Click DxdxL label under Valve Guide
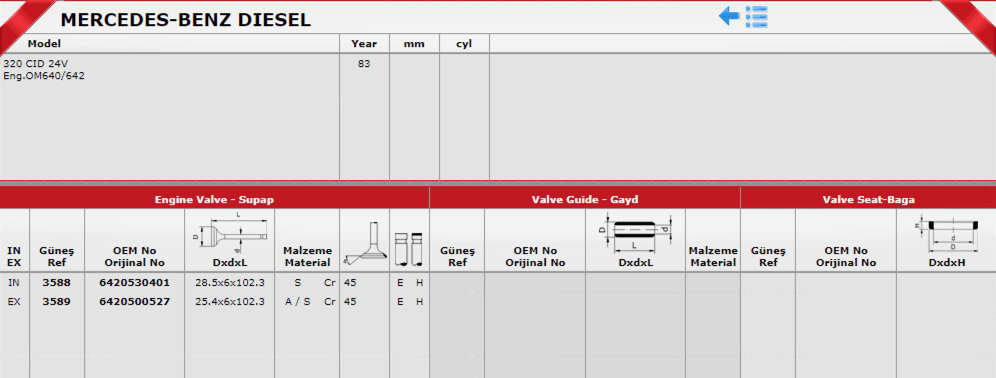The height and width of the screenshot is (378, 996). pyautogui.click(x=636, y=262)
